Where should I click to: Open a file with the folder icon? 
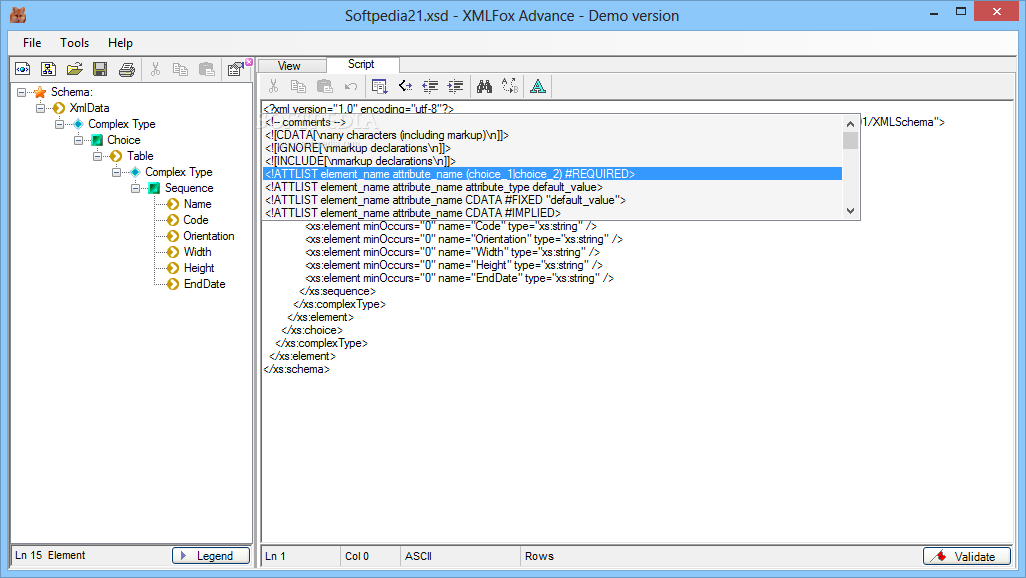click(75, 69)
